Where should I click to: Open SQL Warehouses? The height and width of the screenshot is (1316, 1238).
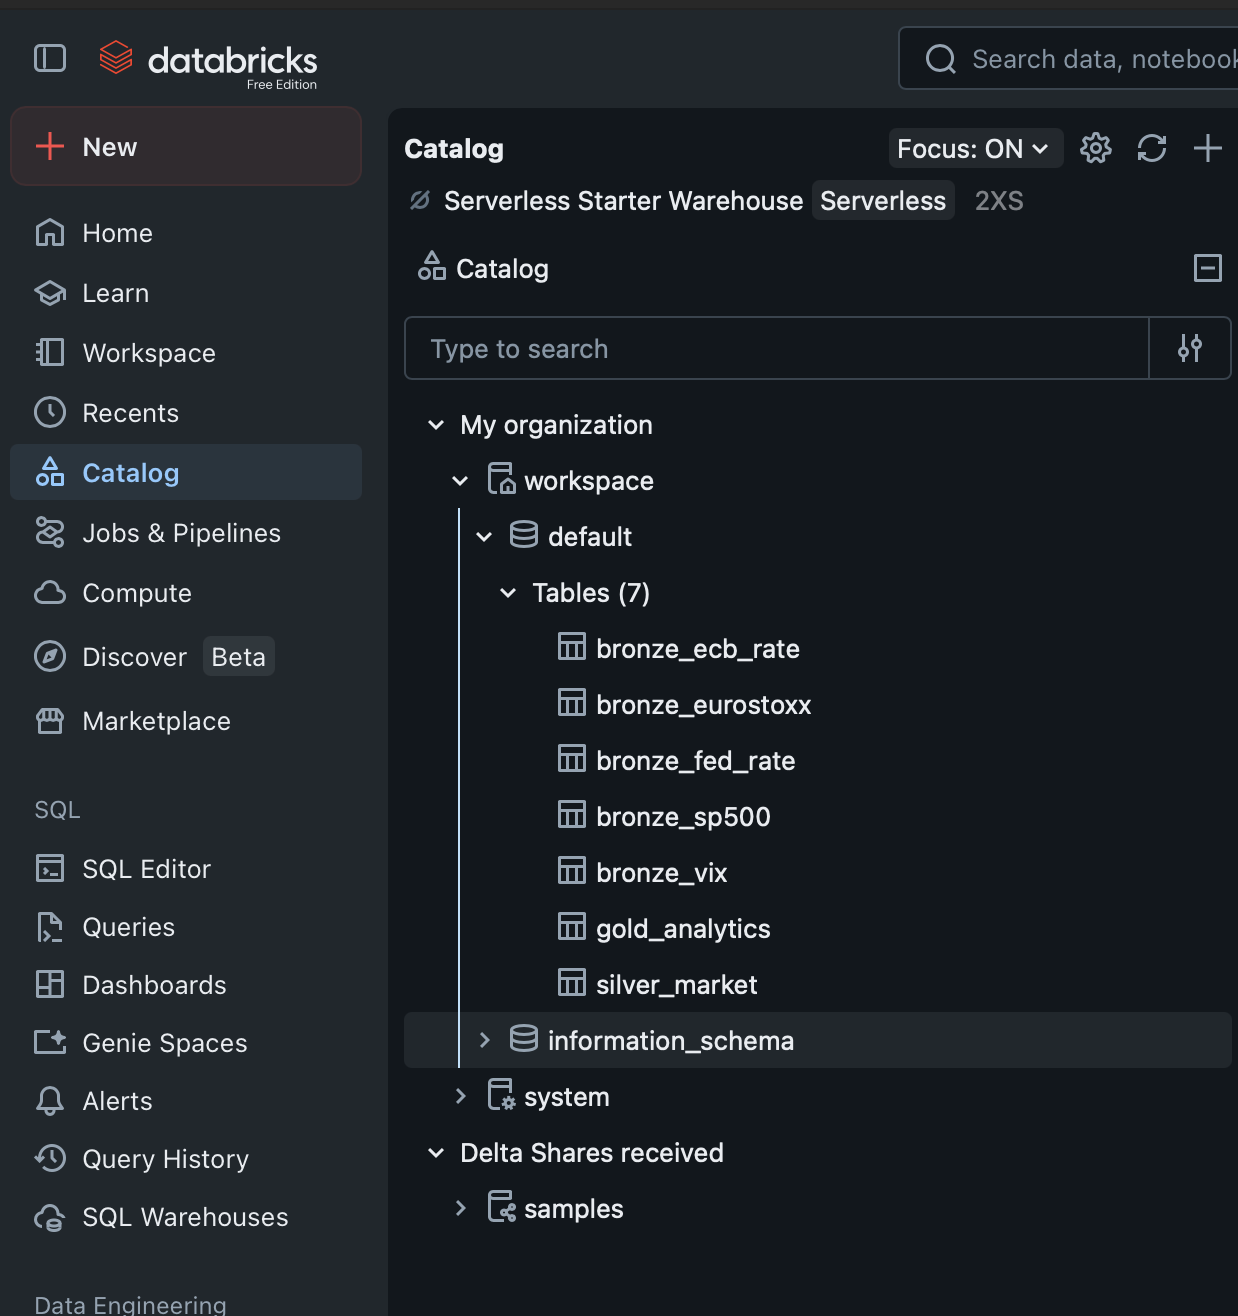(186, 1217)
